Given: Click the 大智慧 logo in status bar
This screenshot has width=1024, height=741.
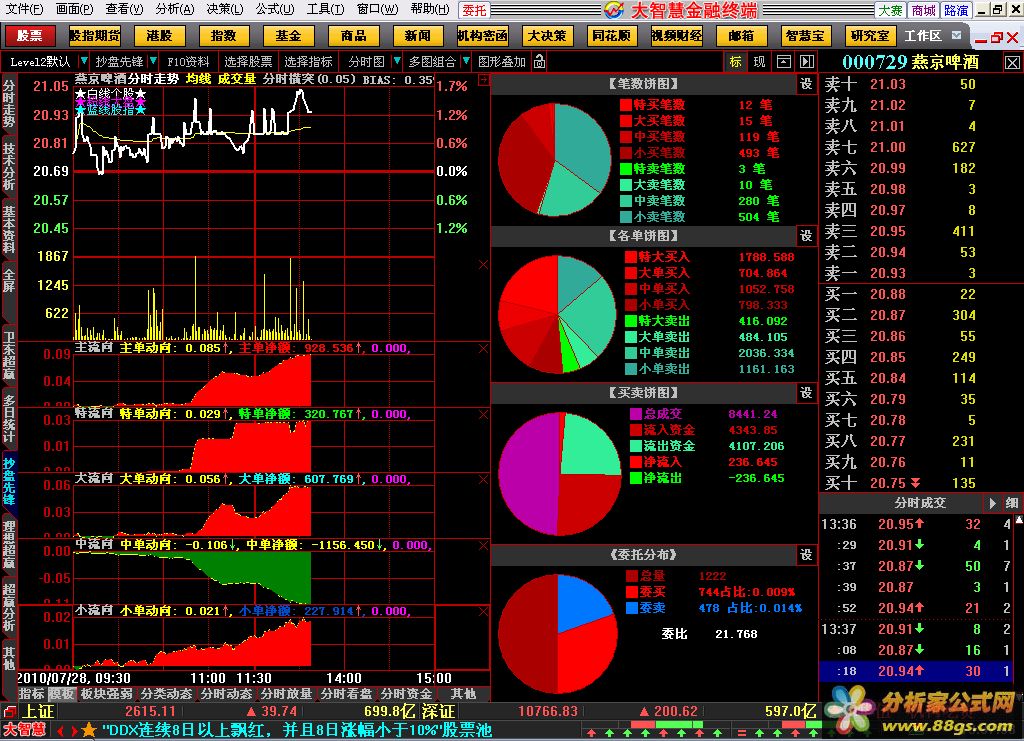Looking at the screenshot, I should (x=25, y=730).
